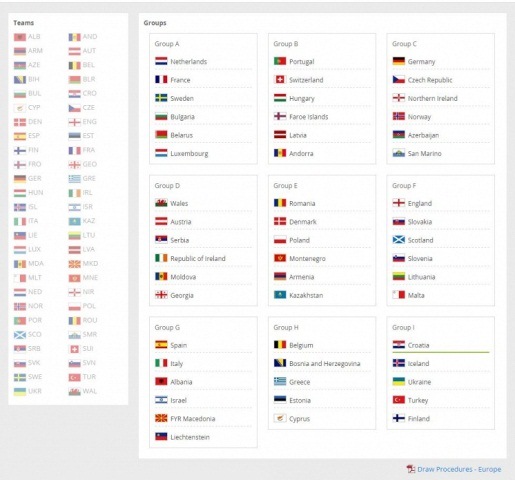
Task: Click the Spain flag in Group G
Action: point(161,345)
